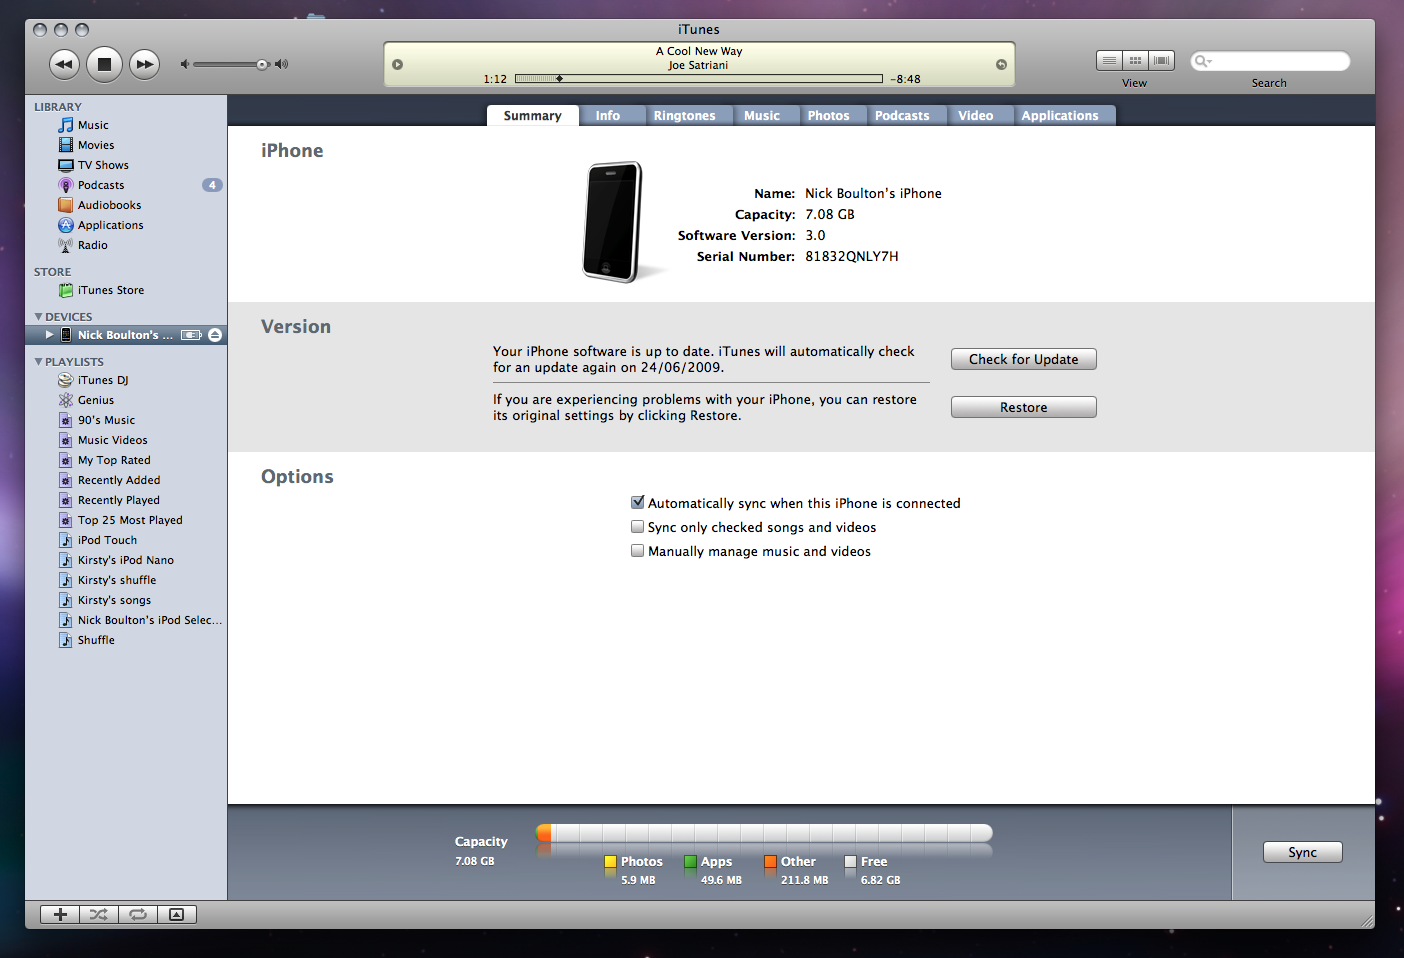1404x958 pixels.
Task: Enable manually manage music and videos
Action: click(x=637, y=550)
